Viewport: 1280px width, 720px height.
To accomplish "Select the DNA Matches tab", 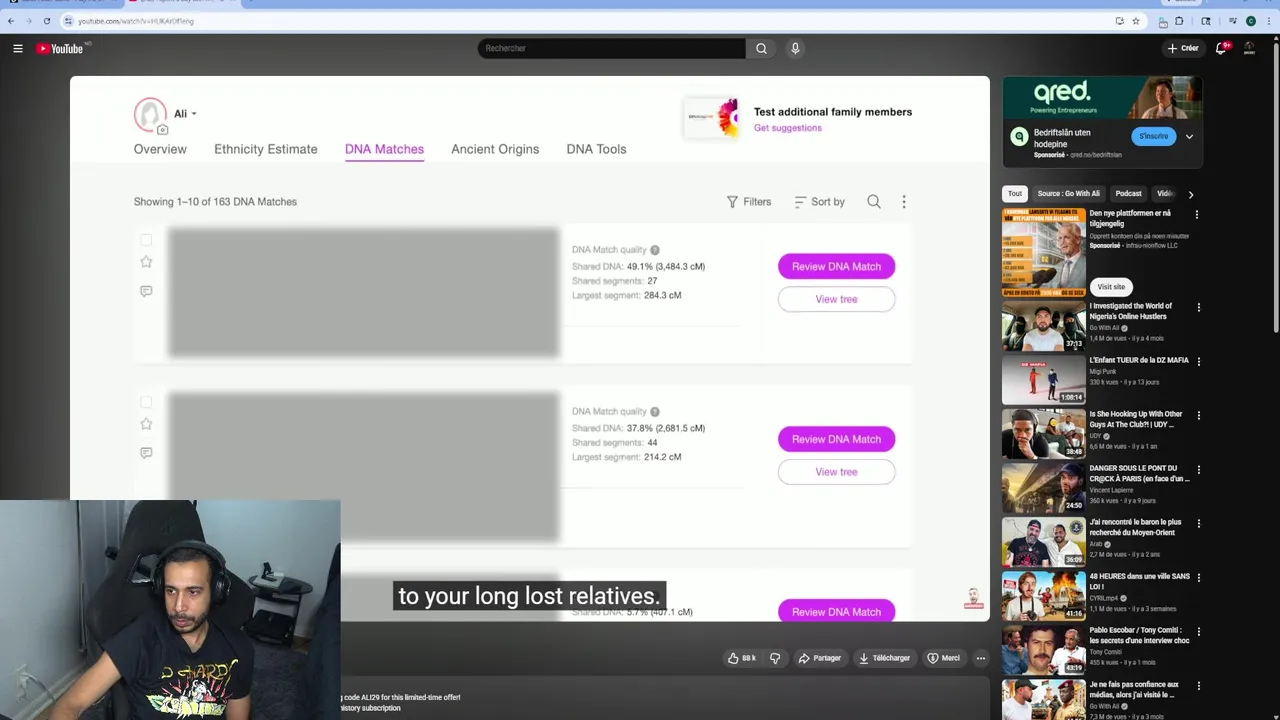I will point(384,149).
